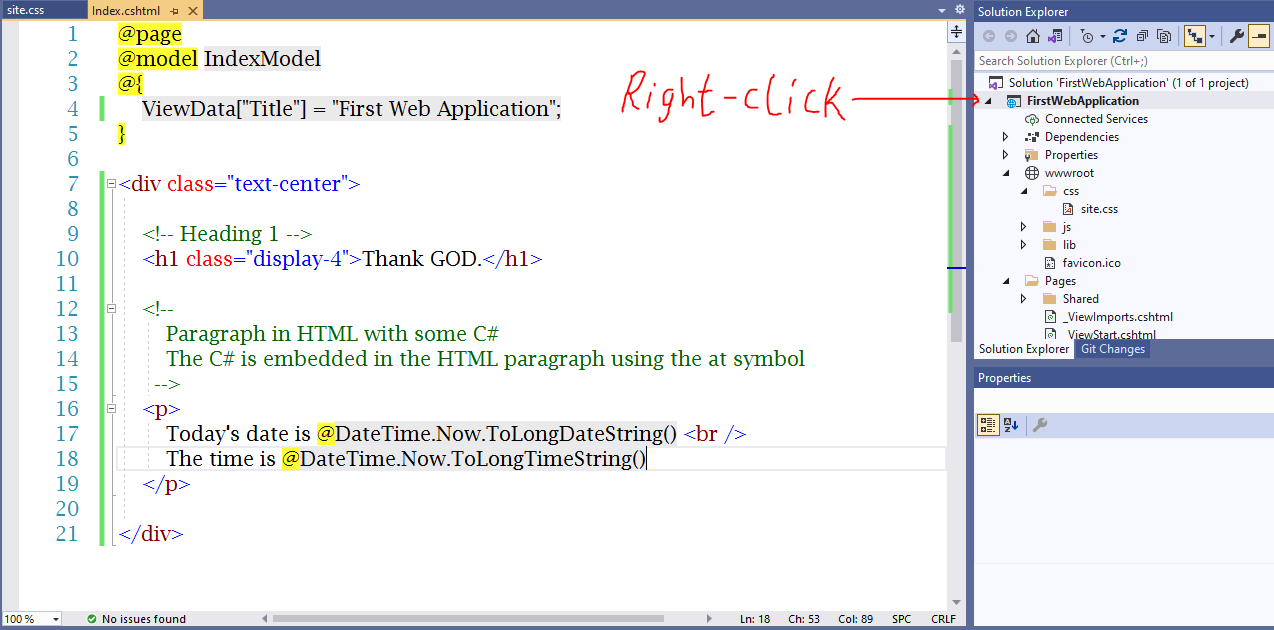Expand the Dependencies node arrow
Viewport: 1274px width, 630px height.
point(1006,137)
